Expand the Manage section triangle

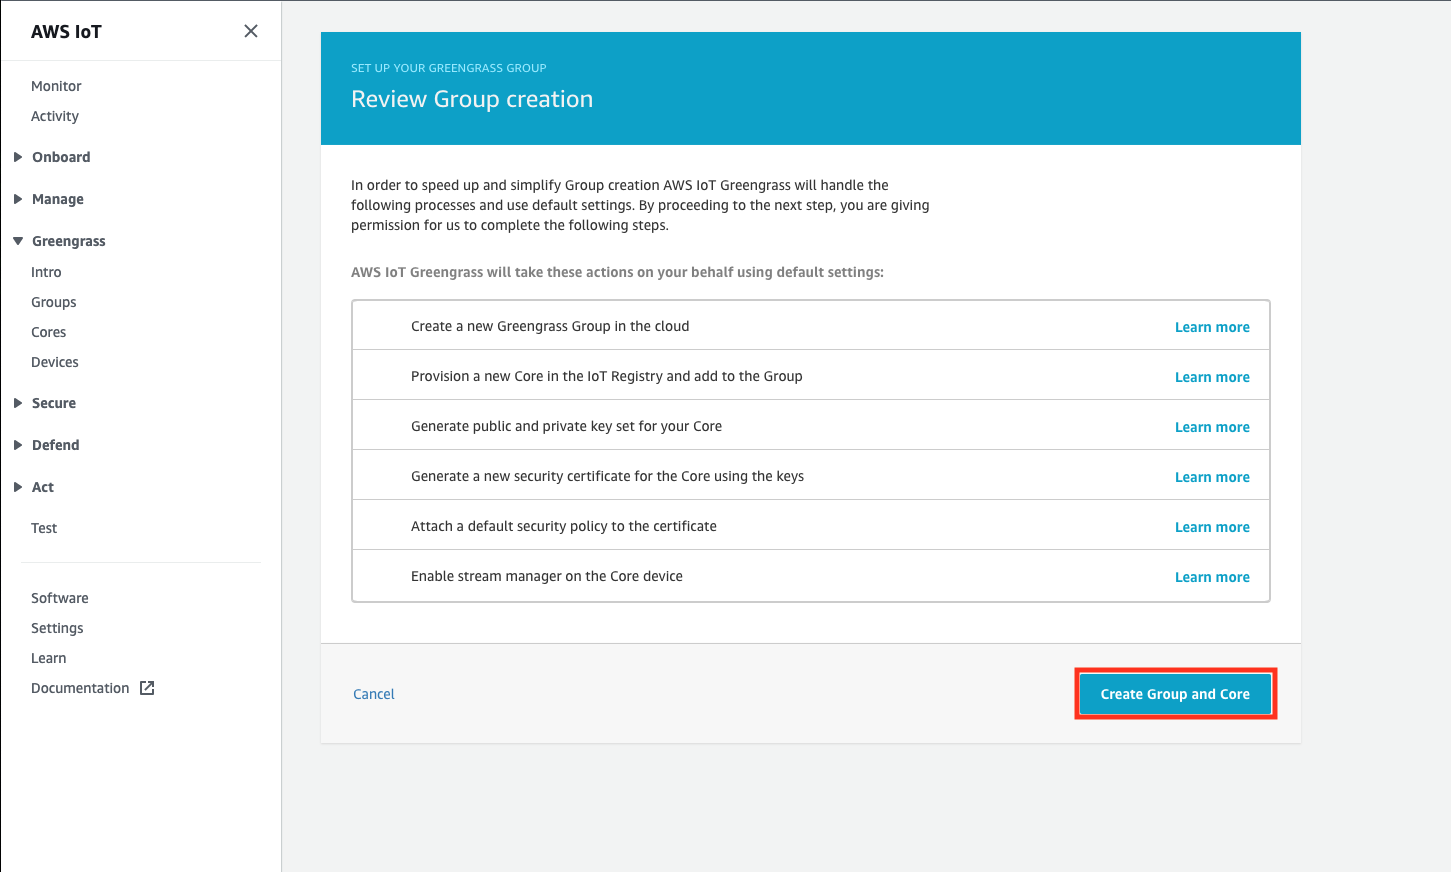18,199
